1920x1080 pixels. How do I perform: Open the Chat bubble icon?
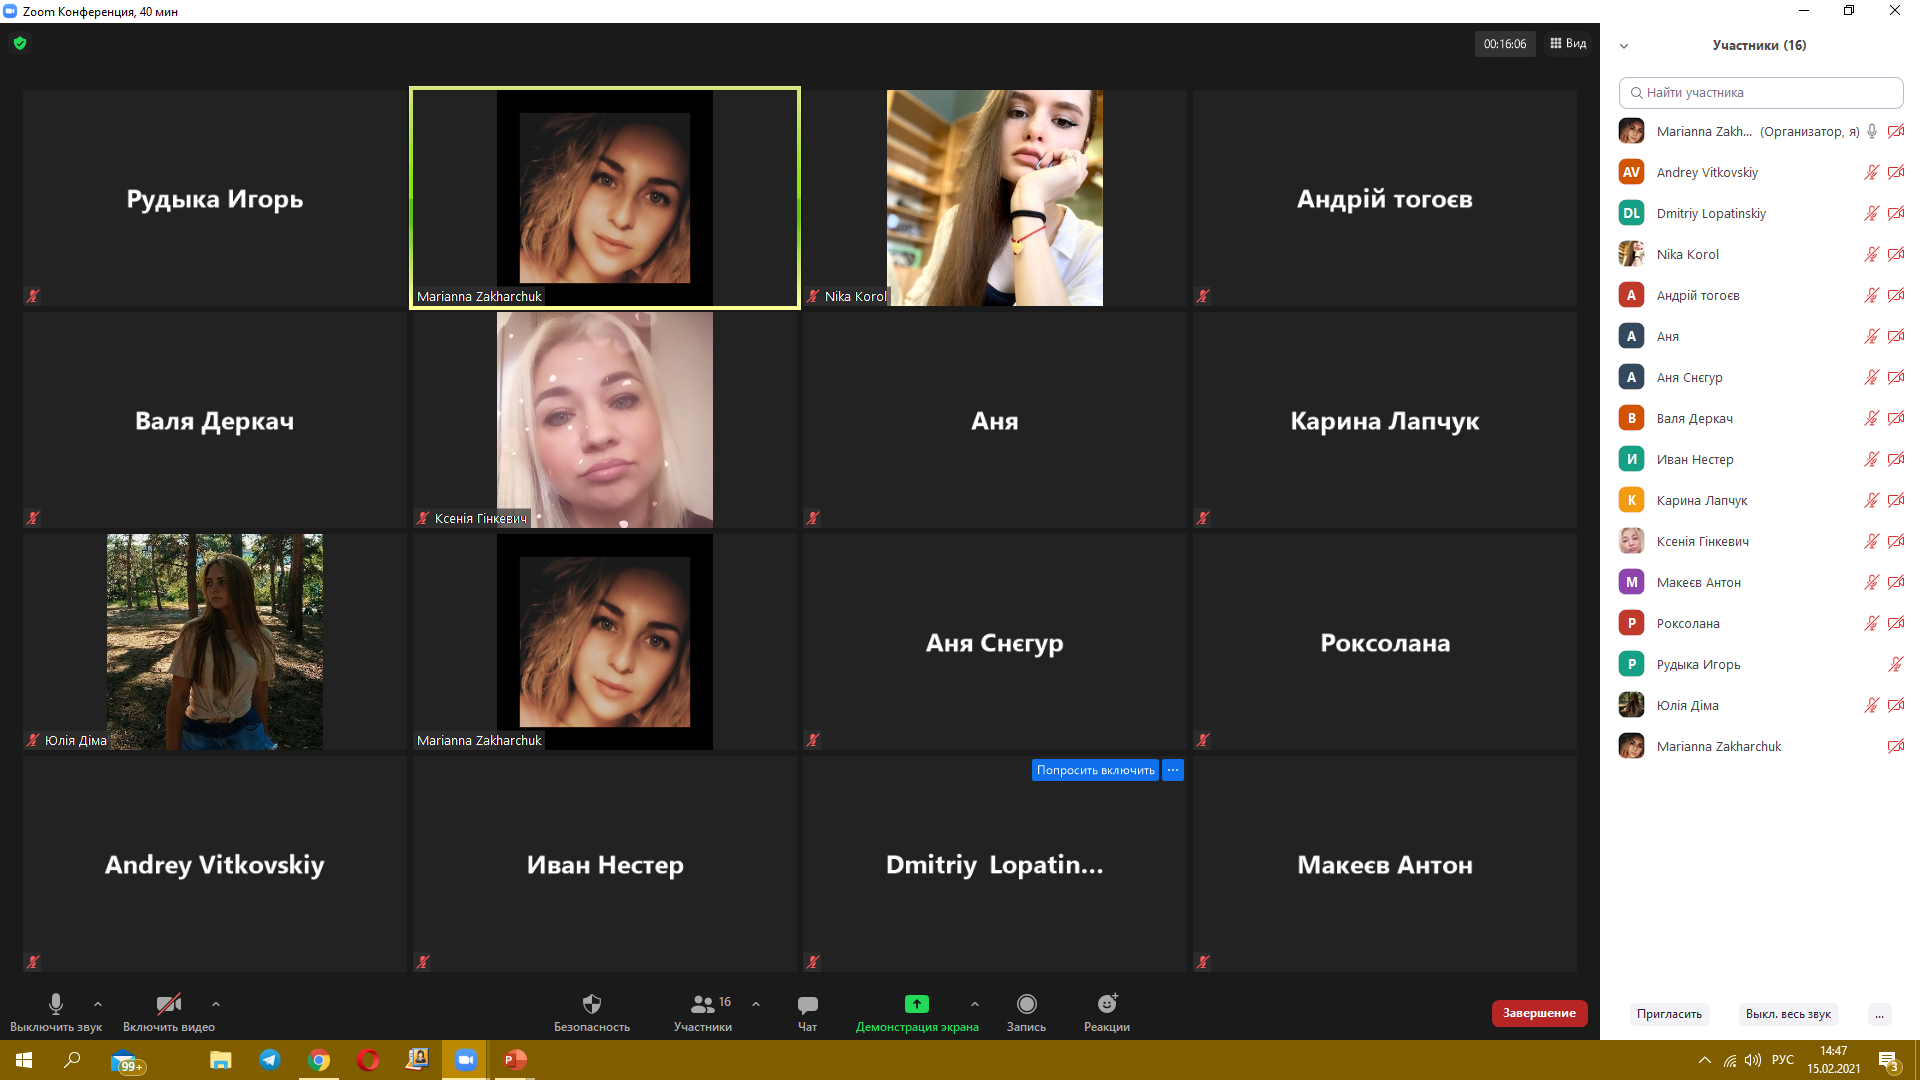808,1004
